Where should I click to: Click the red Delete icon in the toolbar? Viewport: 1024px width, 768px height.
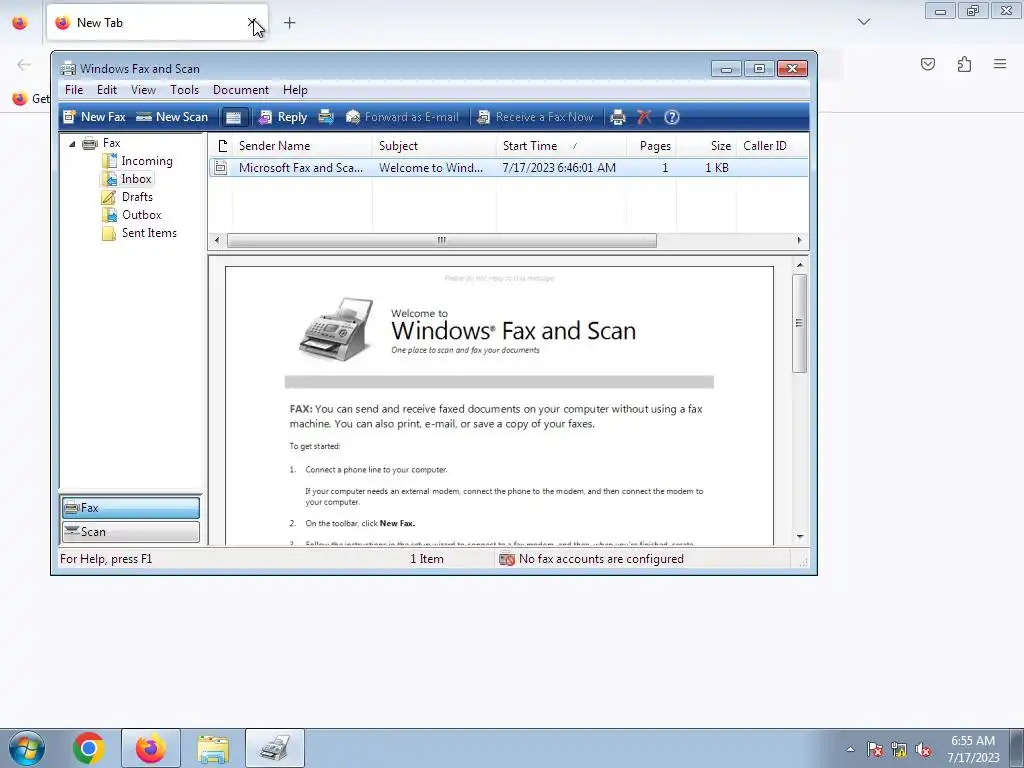(x=644, y=117)
